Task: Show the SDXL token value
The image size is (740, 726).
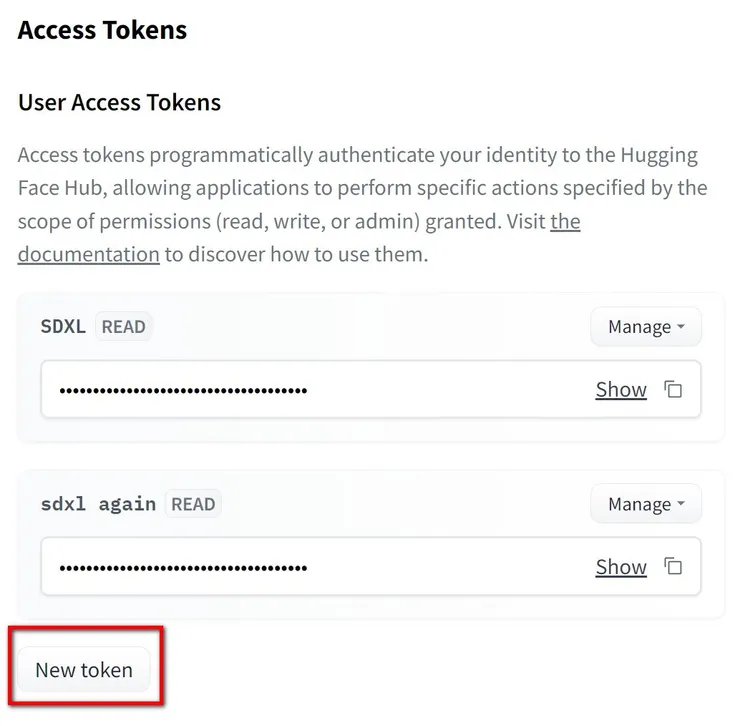Action: pyautogui.click(x=621, y=389)
